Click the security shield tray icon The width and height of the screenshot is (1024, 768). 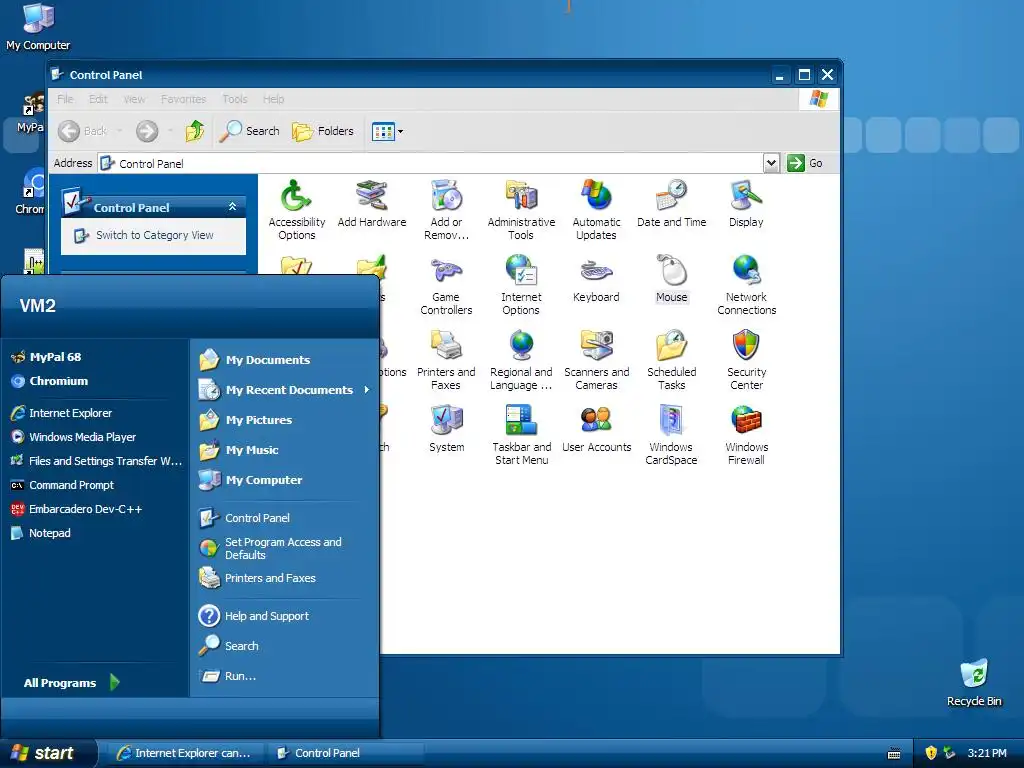(x=931, y=753)
